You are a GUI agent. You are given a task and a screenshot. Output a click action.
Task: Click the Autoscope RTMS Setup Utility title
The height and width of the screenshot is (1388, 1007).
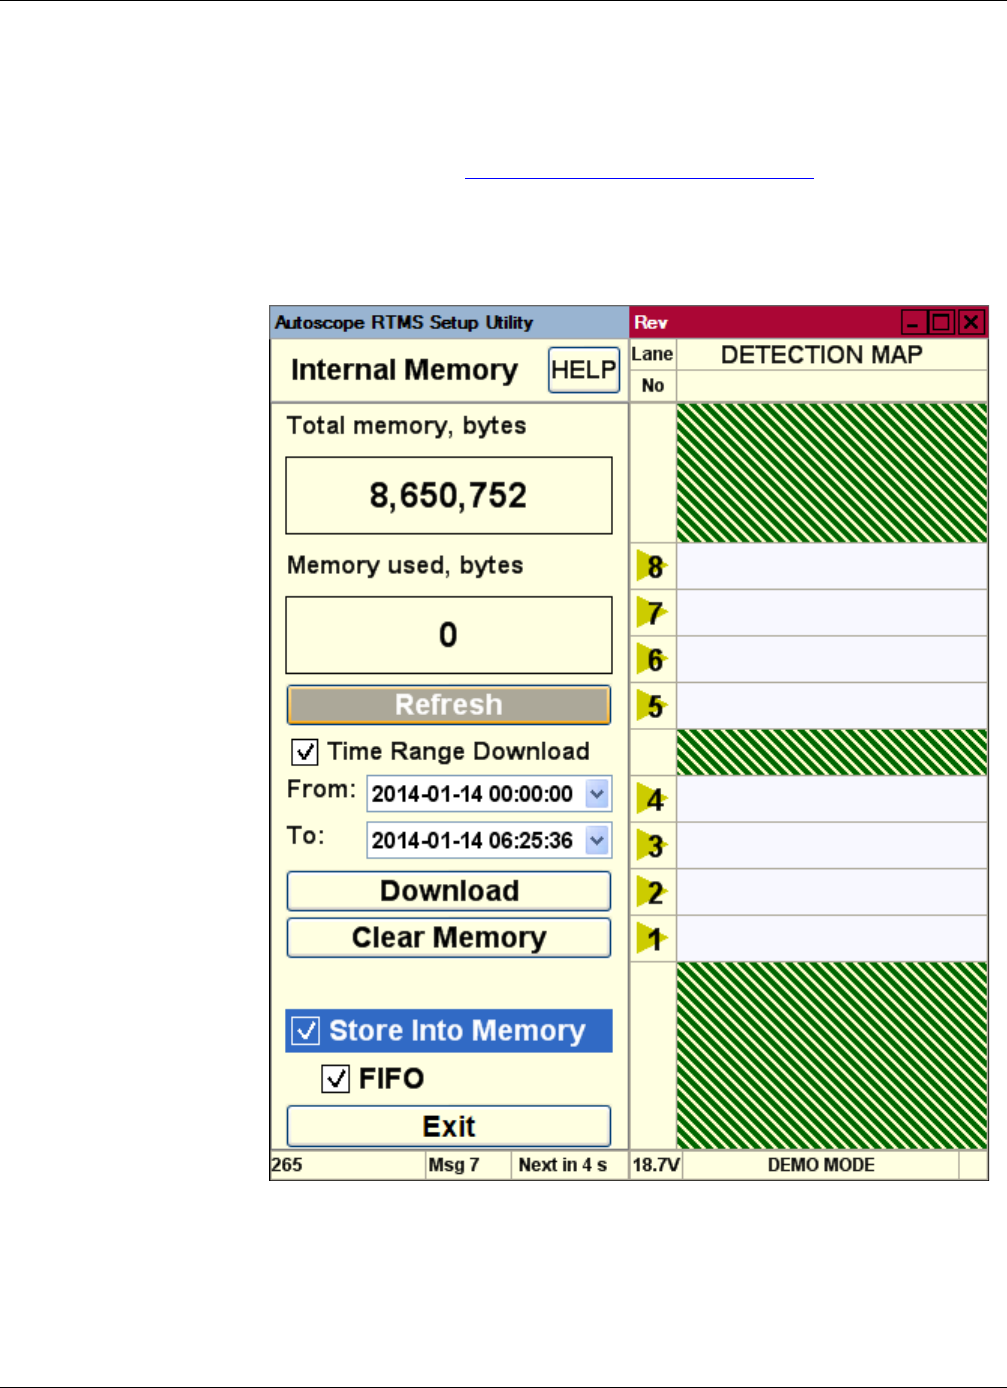(404, 322)
